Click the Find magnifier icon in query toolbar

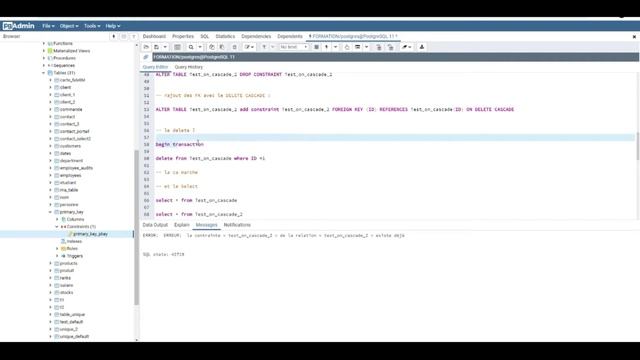(x=191, y=47)
